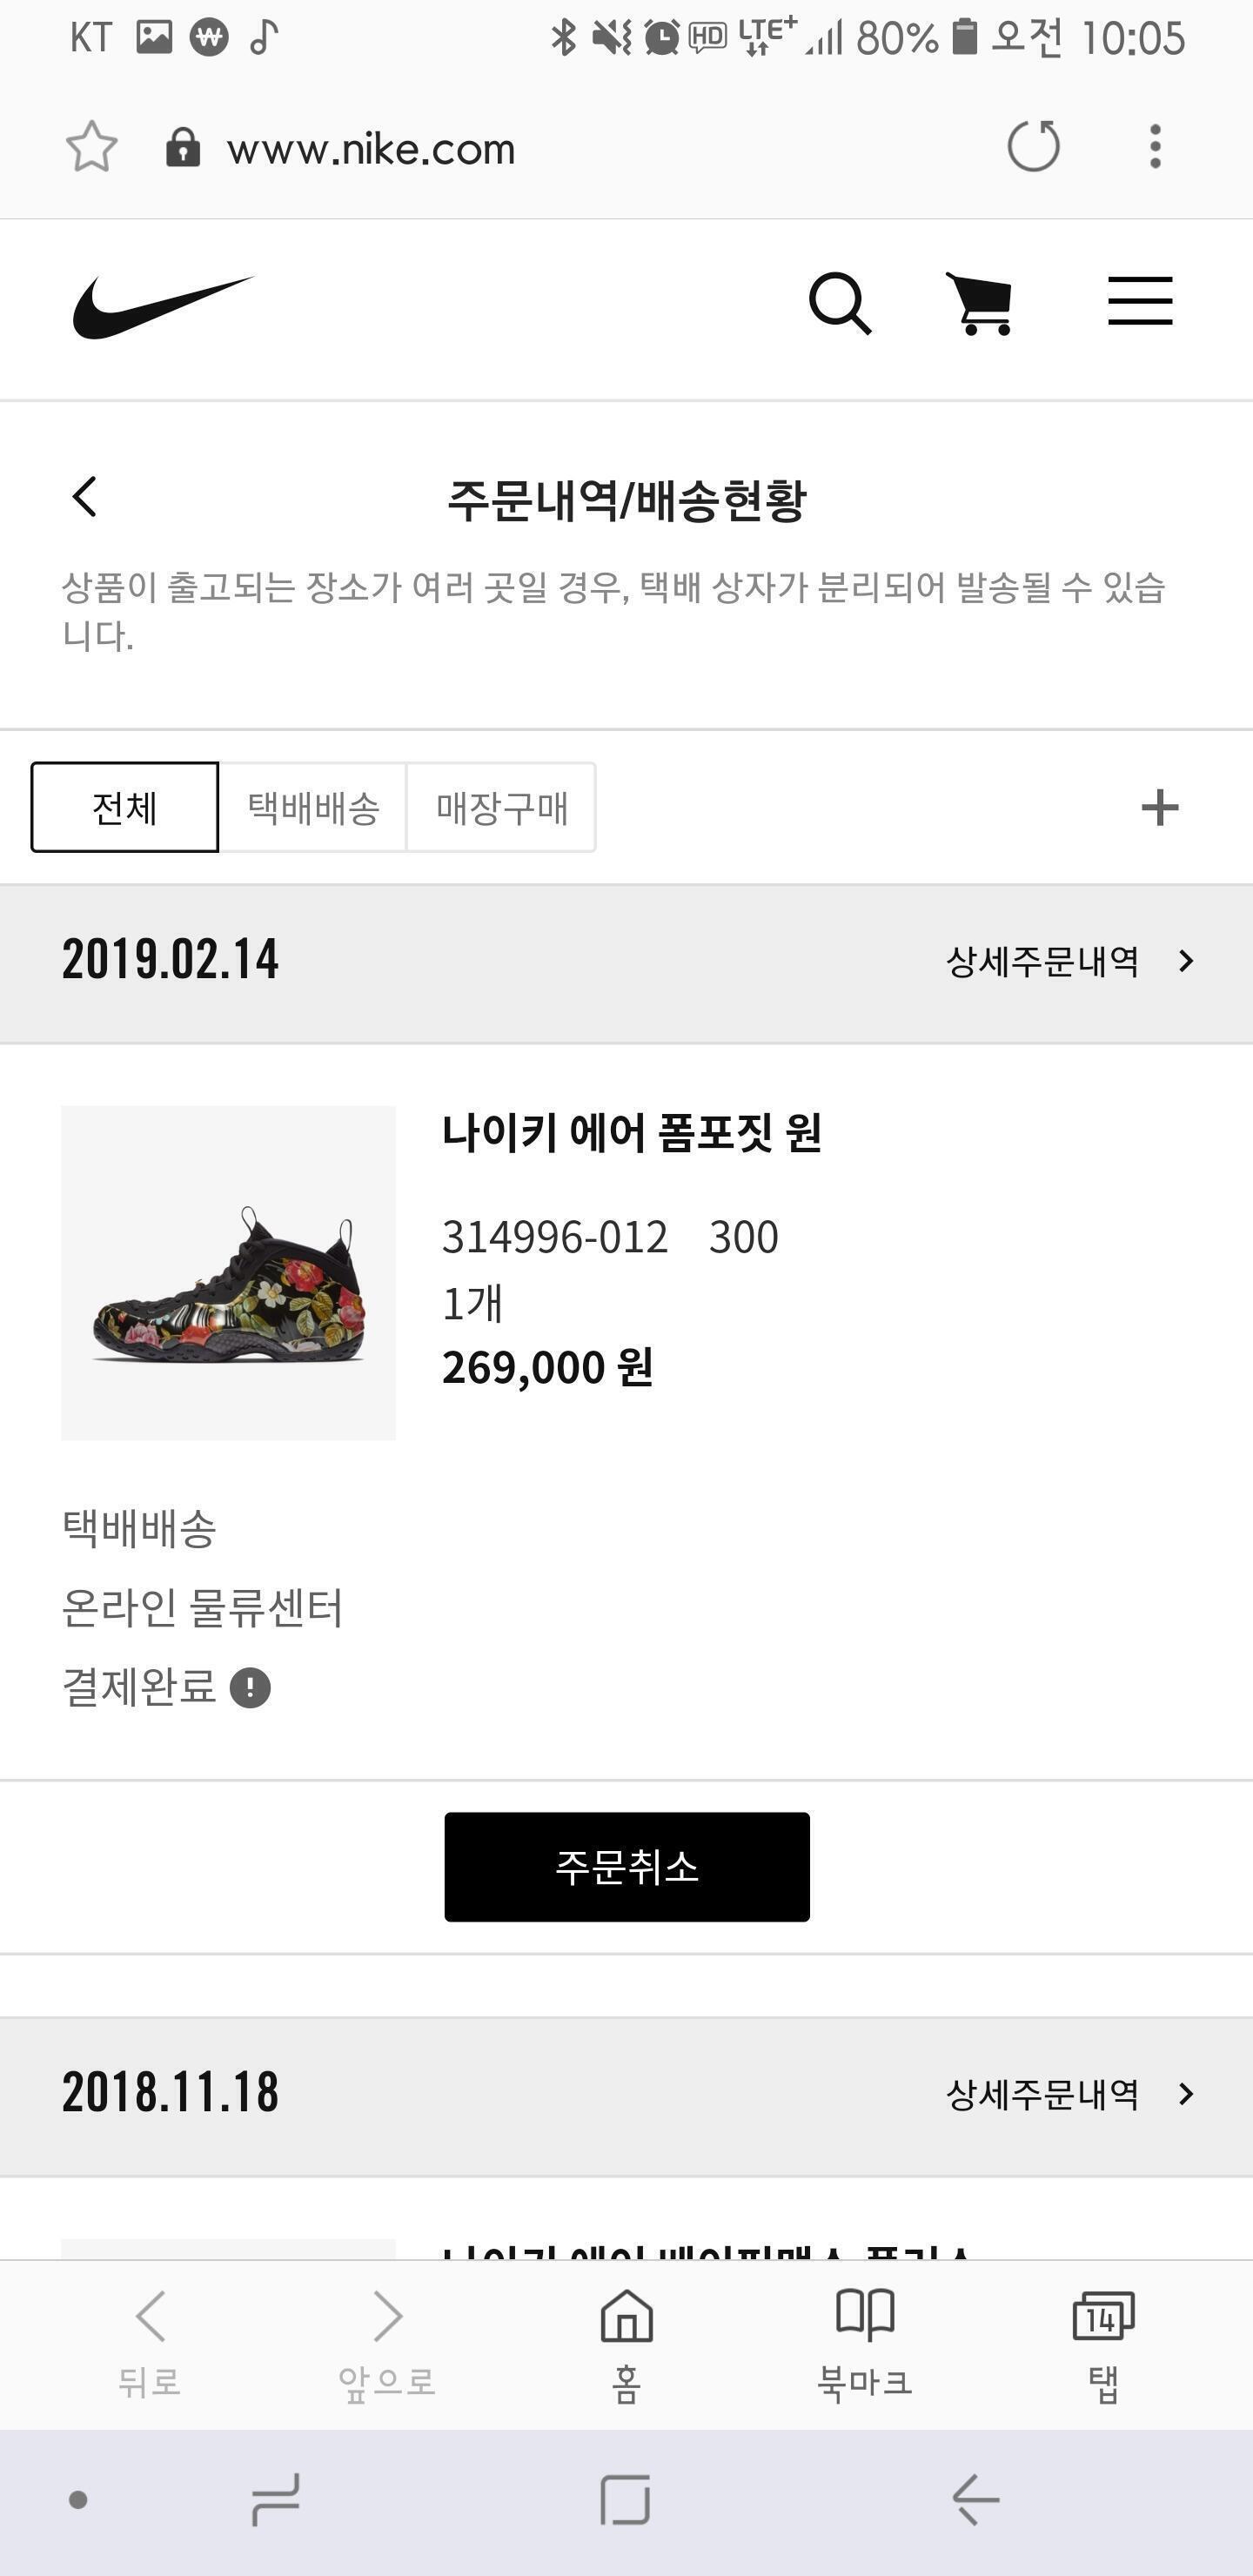Tap the www.nike.com address field

tap(370, 149)
